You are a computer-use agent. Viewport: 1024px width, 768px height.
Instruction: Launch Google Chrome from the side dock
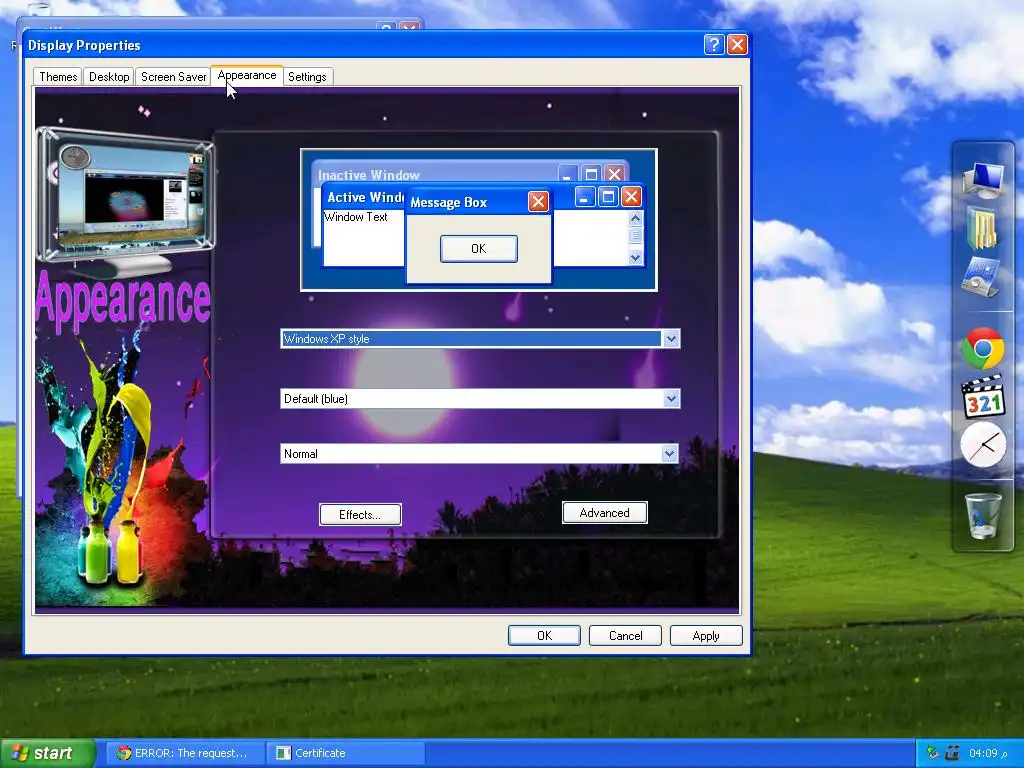[983, 349]
